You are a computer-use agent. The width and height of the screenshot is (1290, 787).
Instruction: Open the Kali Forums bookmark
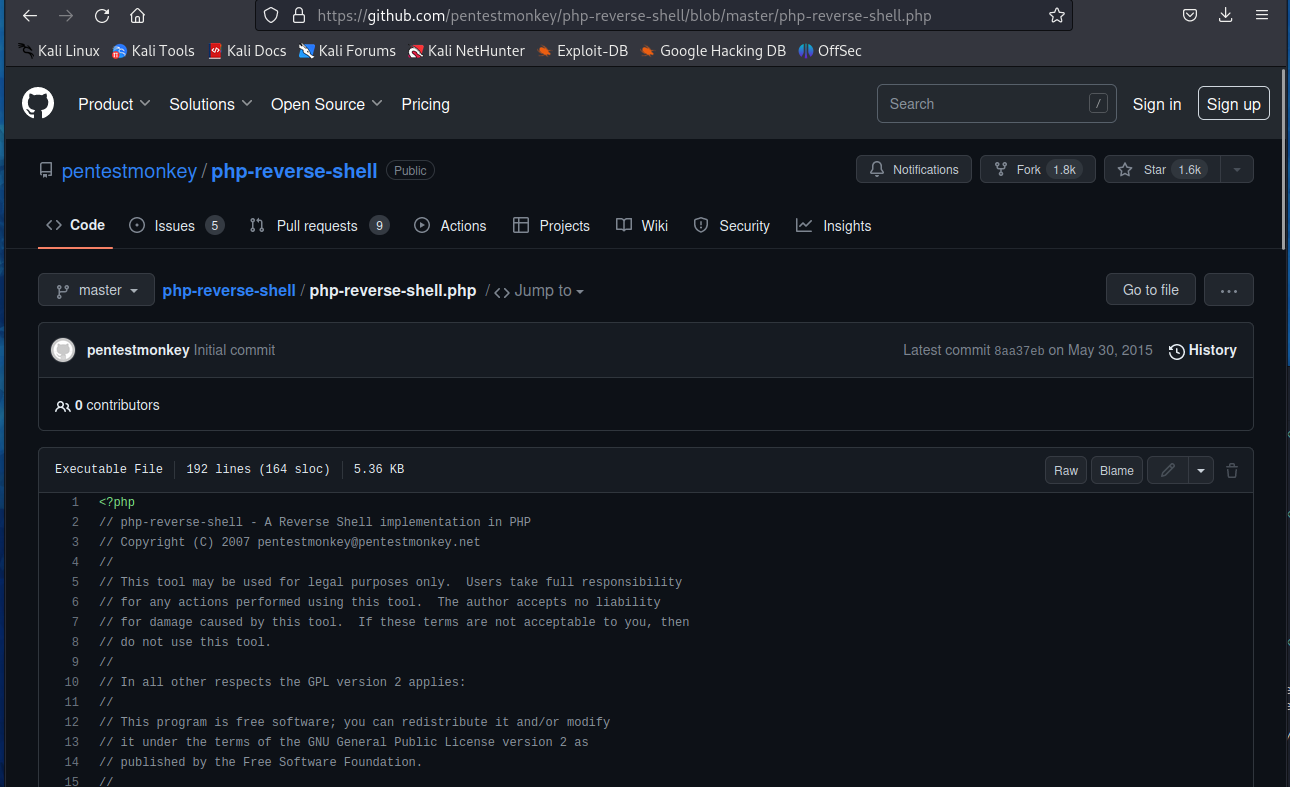(347, 51)
